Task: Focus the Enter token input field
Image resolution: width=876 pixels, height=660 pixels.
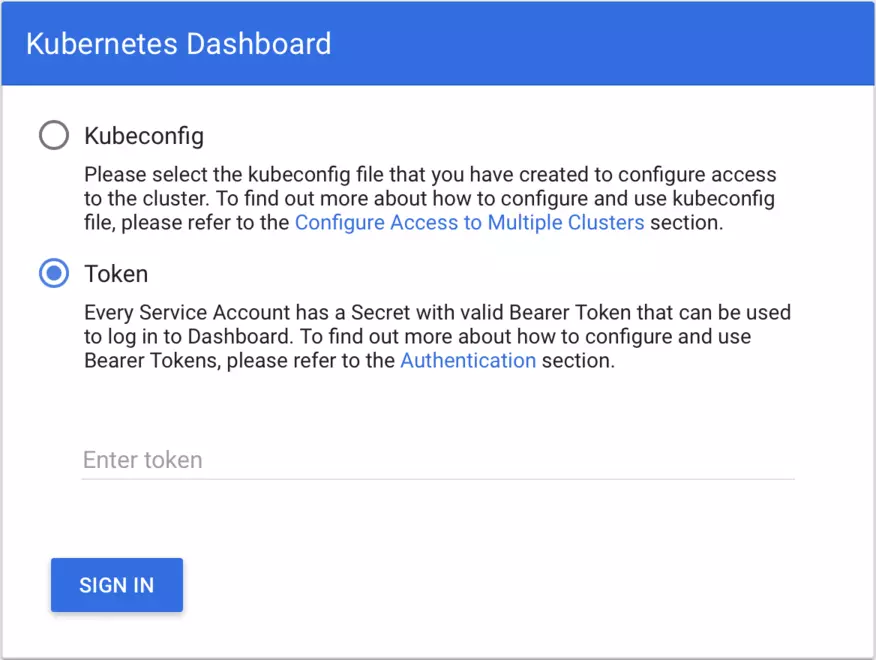Action: (438, 460)
